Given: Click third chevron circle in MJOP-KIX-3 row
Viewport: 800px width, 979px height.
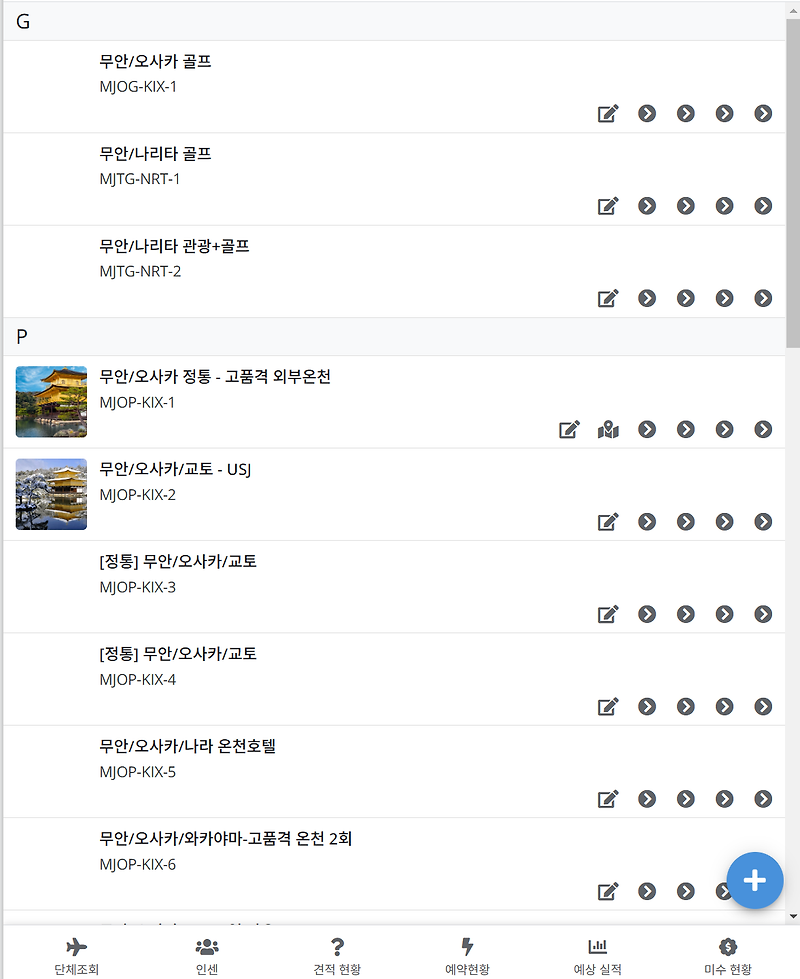Looking at the screenshot, I should 724,614.
